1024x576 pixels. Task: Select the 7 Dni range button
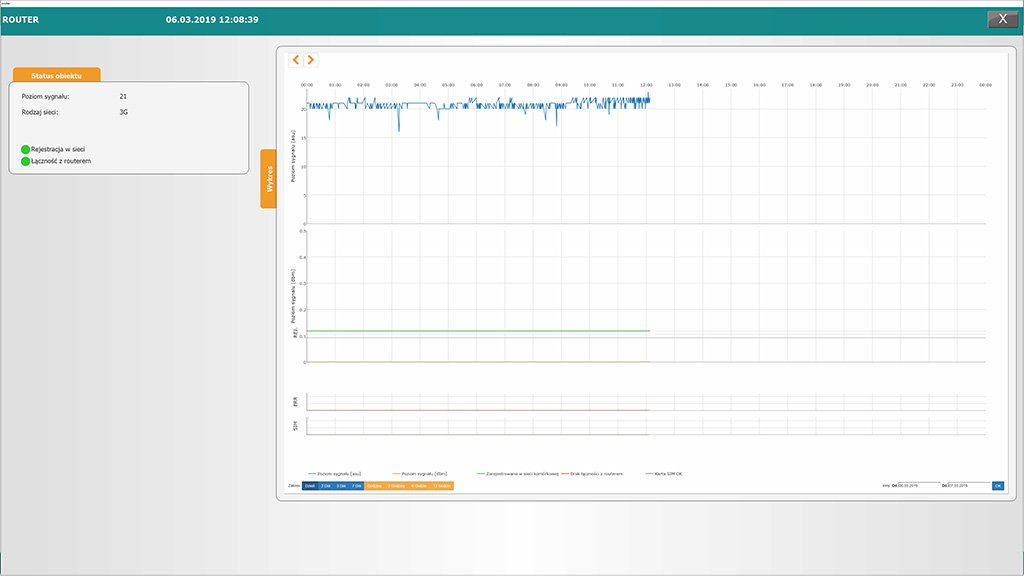(x=357, y=486)
